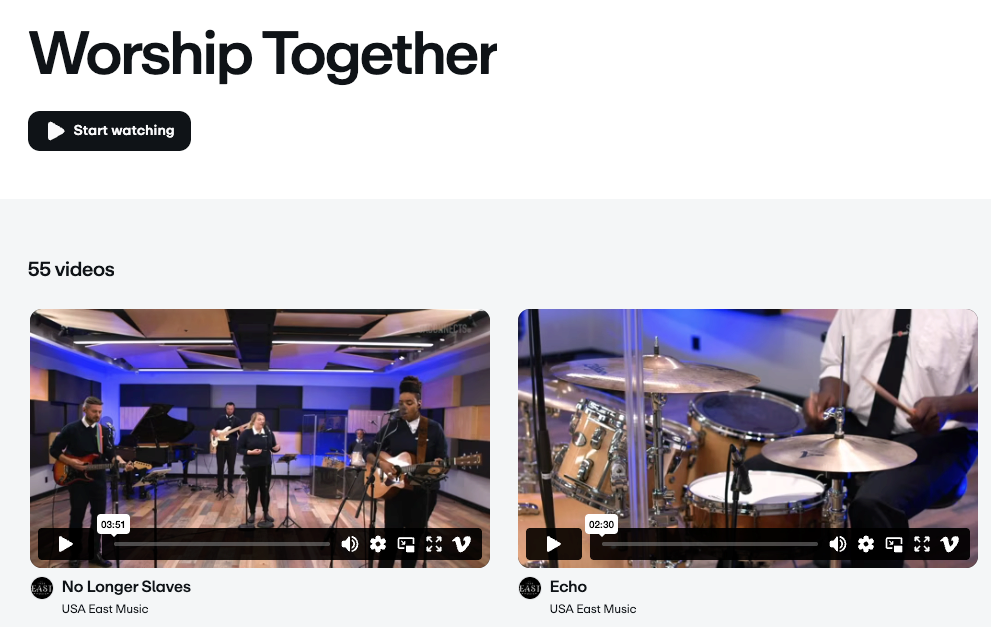Mute volume on Echo player
Viewport: 991px width, 627px height.
pyautogui.click(x=837, y=544)
